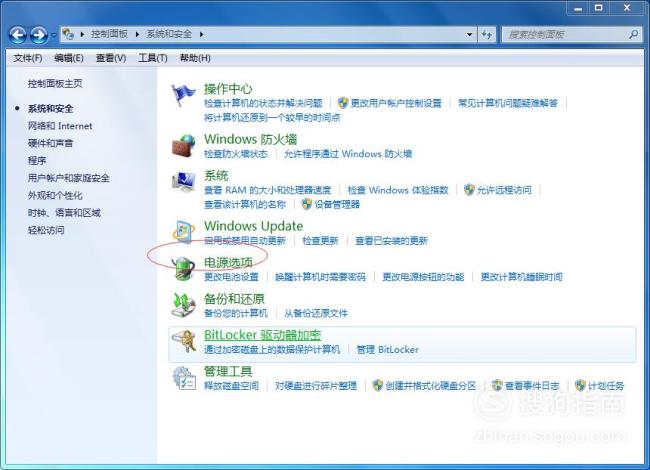This screenshot has width=650, height=470.
Task: Open the 编辑(E) menu
Action: [69, 58]
